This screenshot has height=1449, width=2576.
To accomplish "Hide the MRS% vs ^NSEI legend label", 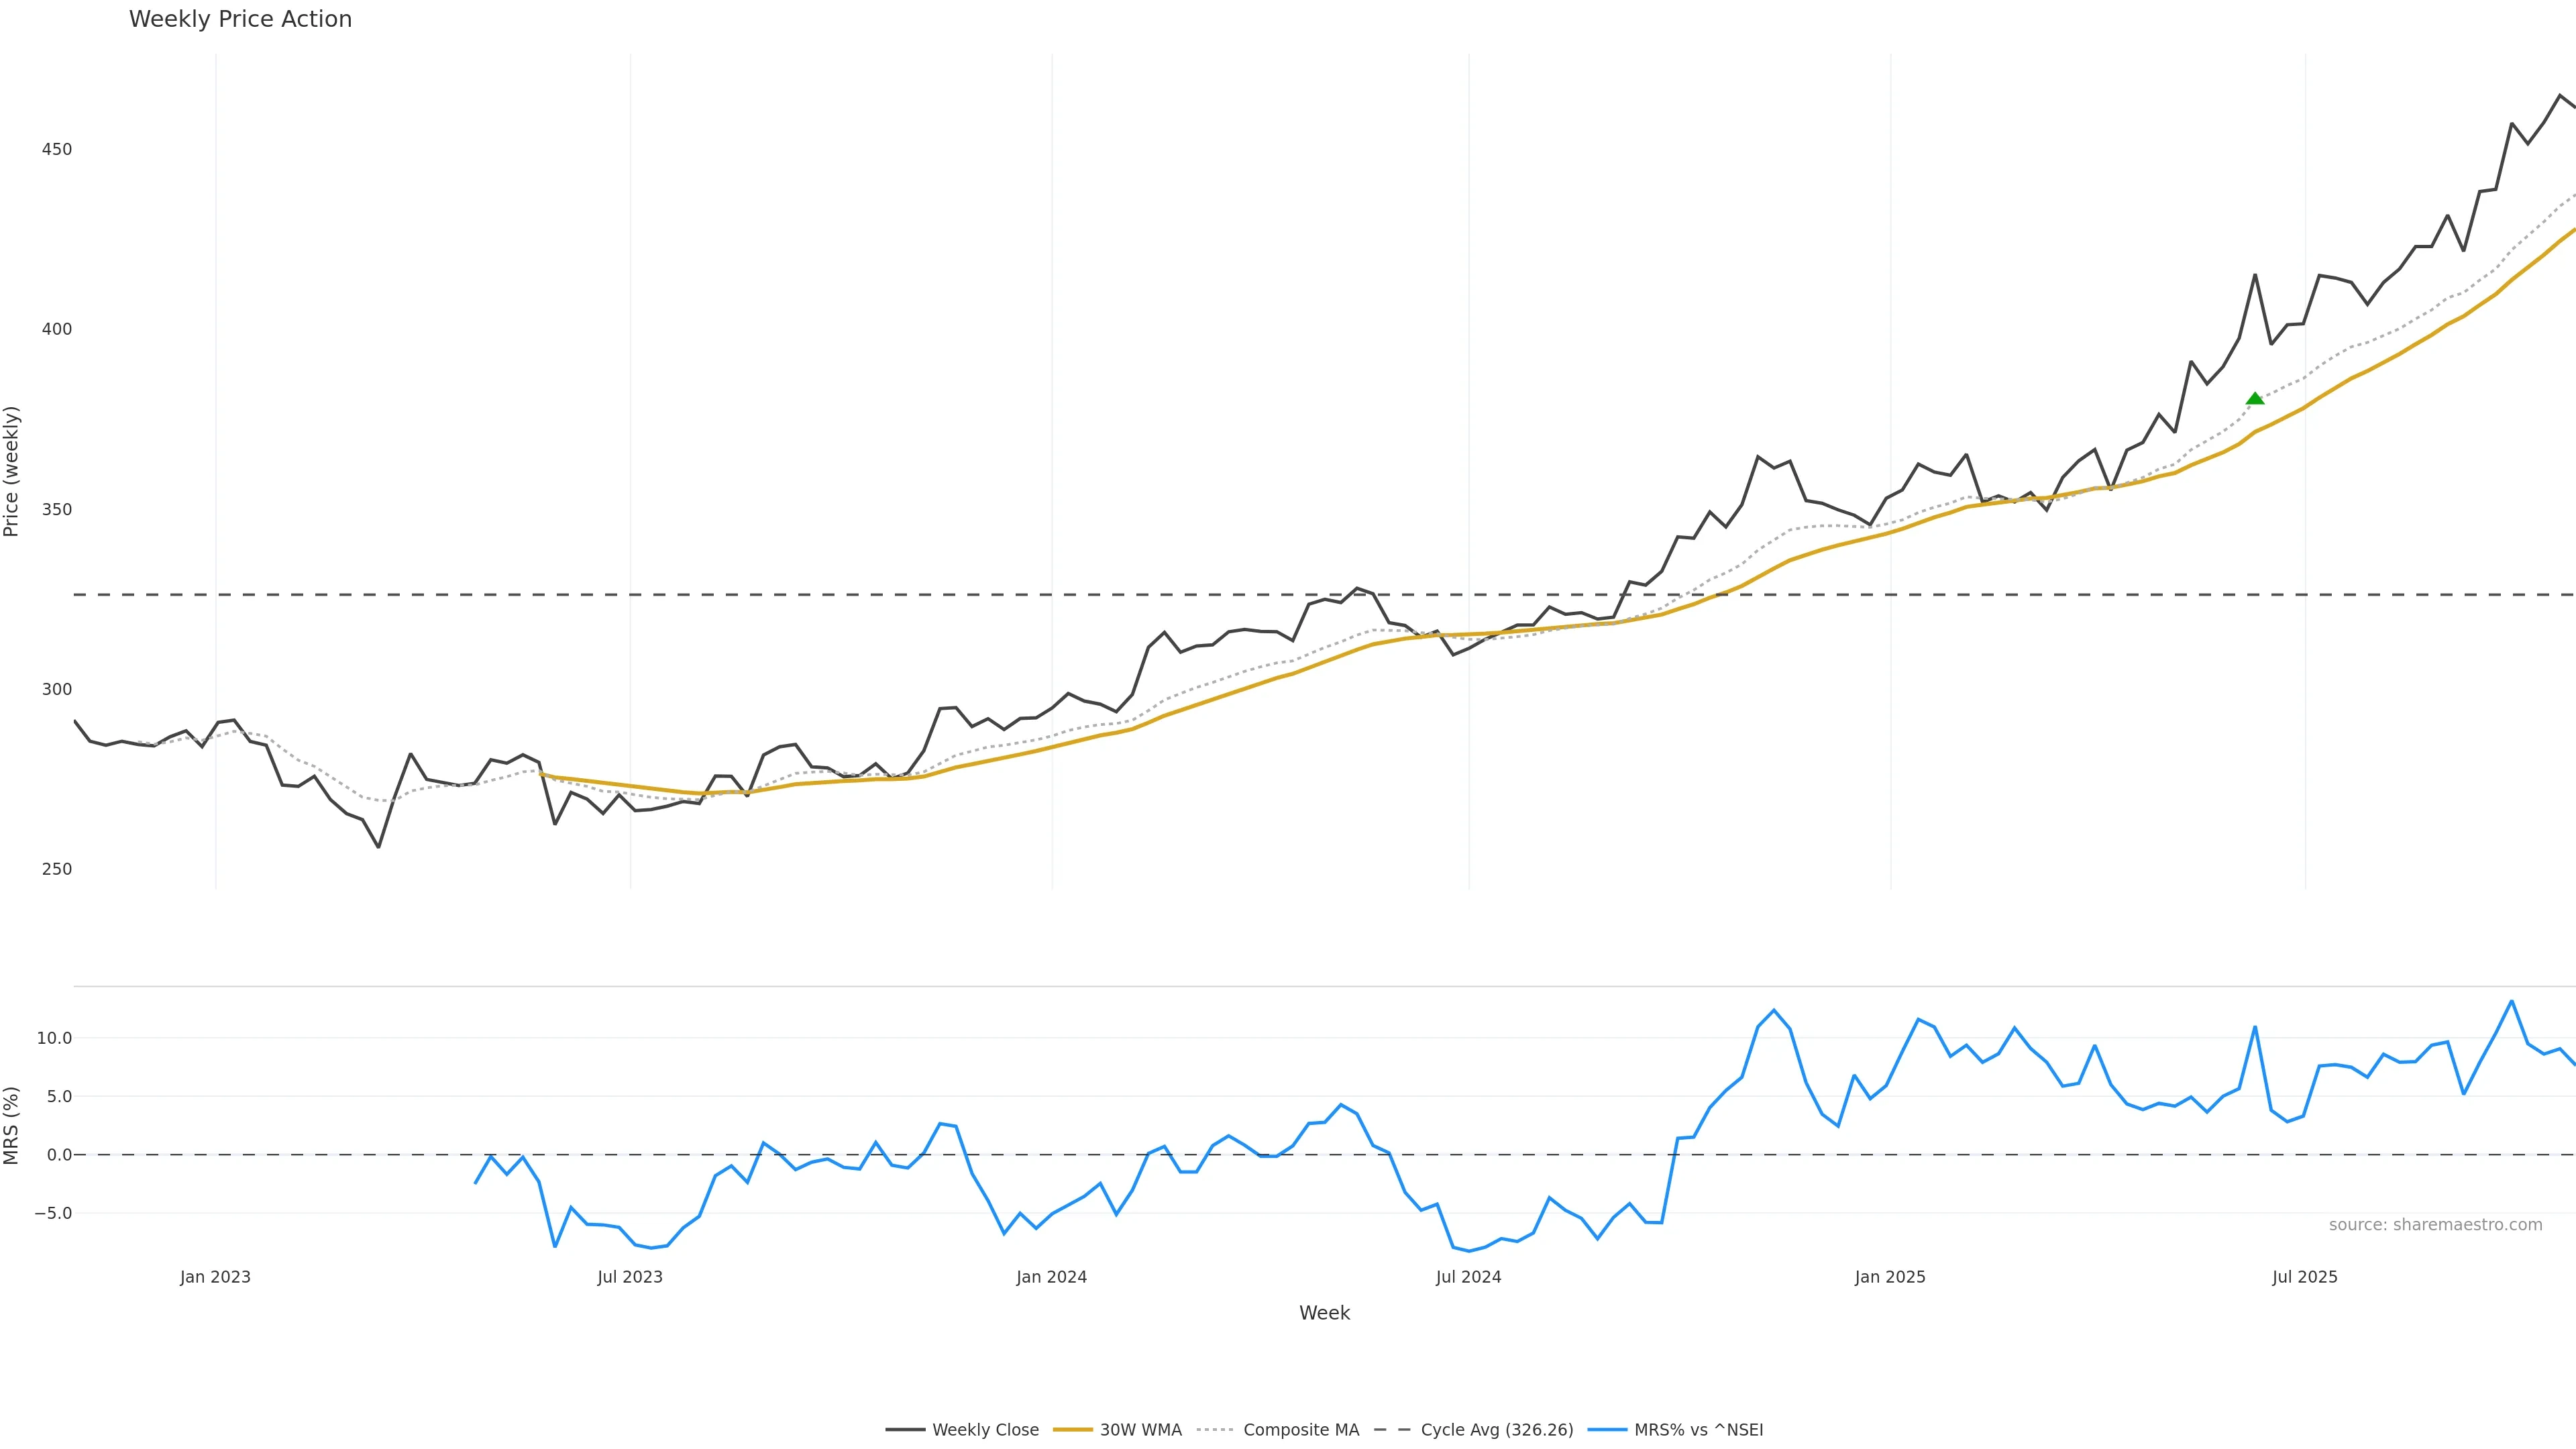I will pos(1698,1430).
